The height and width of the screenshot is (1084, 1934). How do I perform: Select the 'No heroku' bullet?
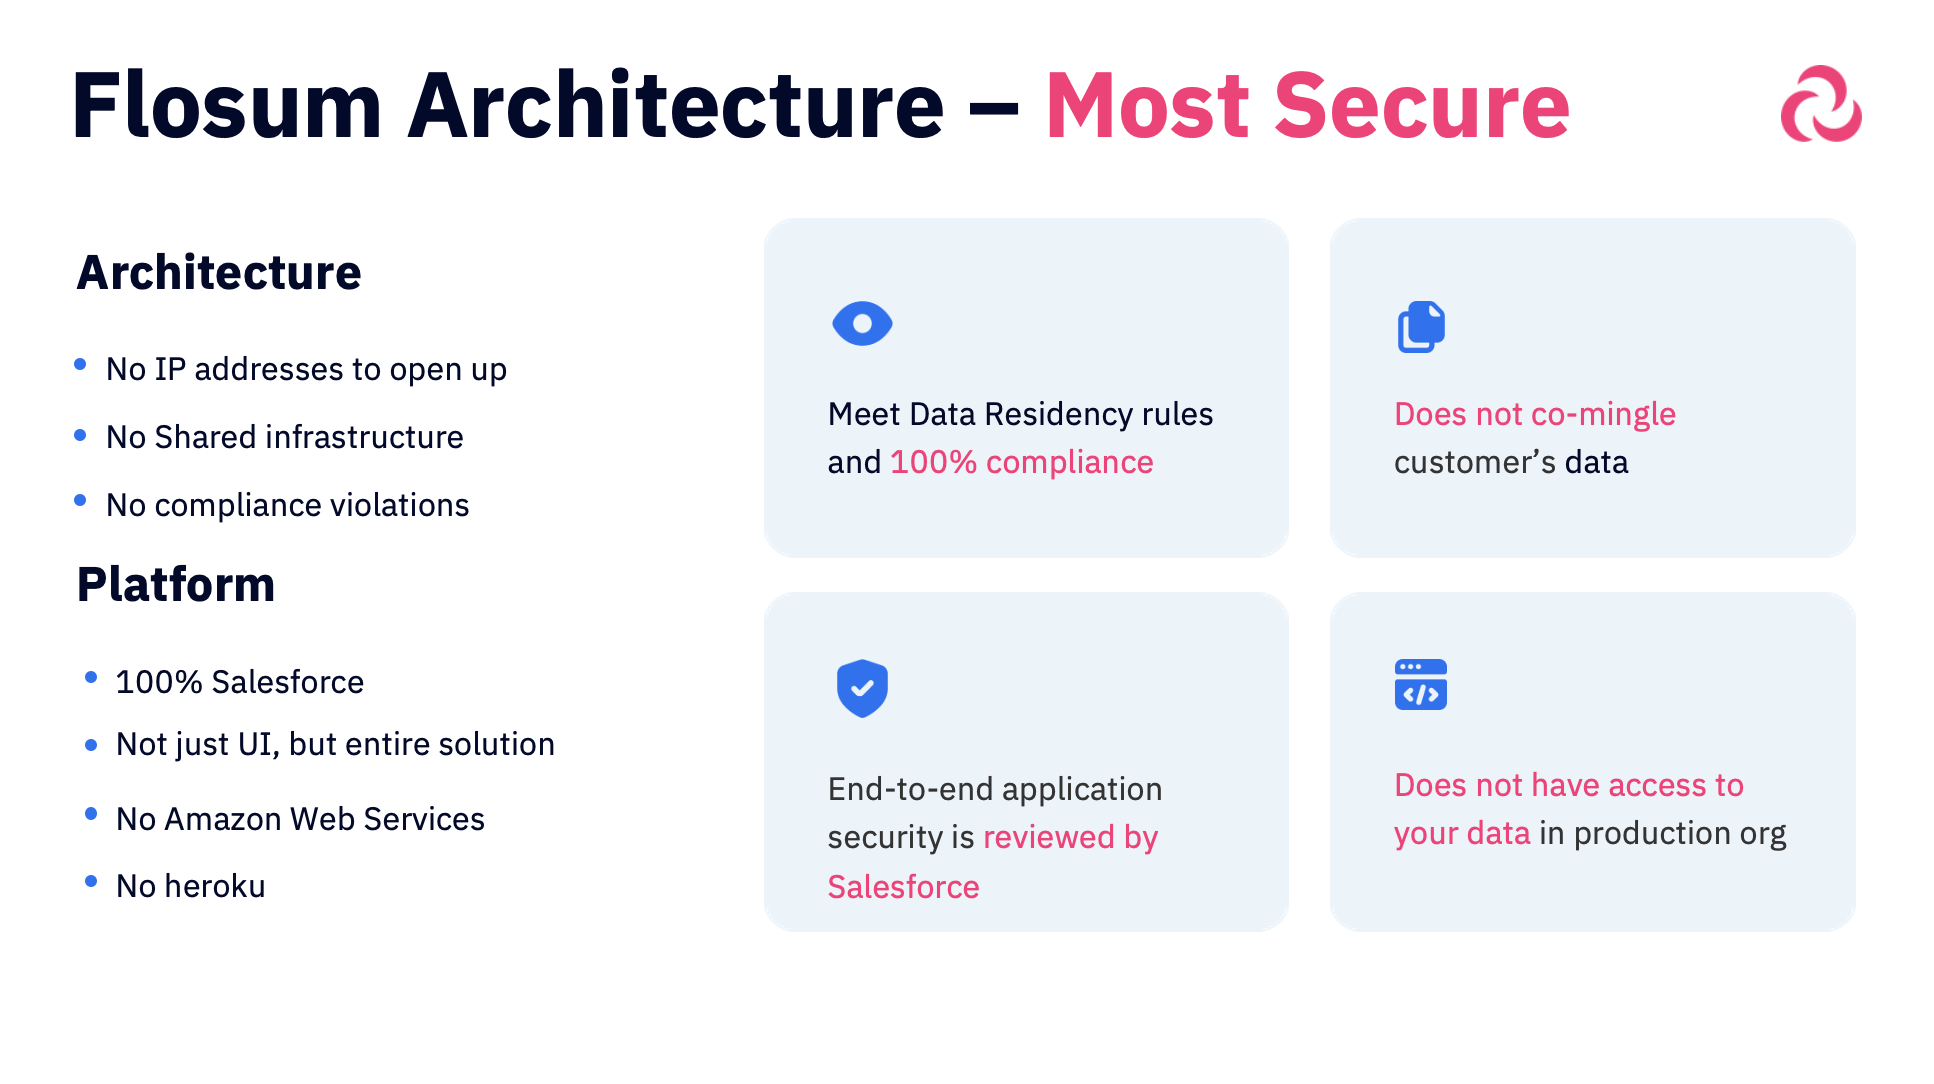(191, 886)
